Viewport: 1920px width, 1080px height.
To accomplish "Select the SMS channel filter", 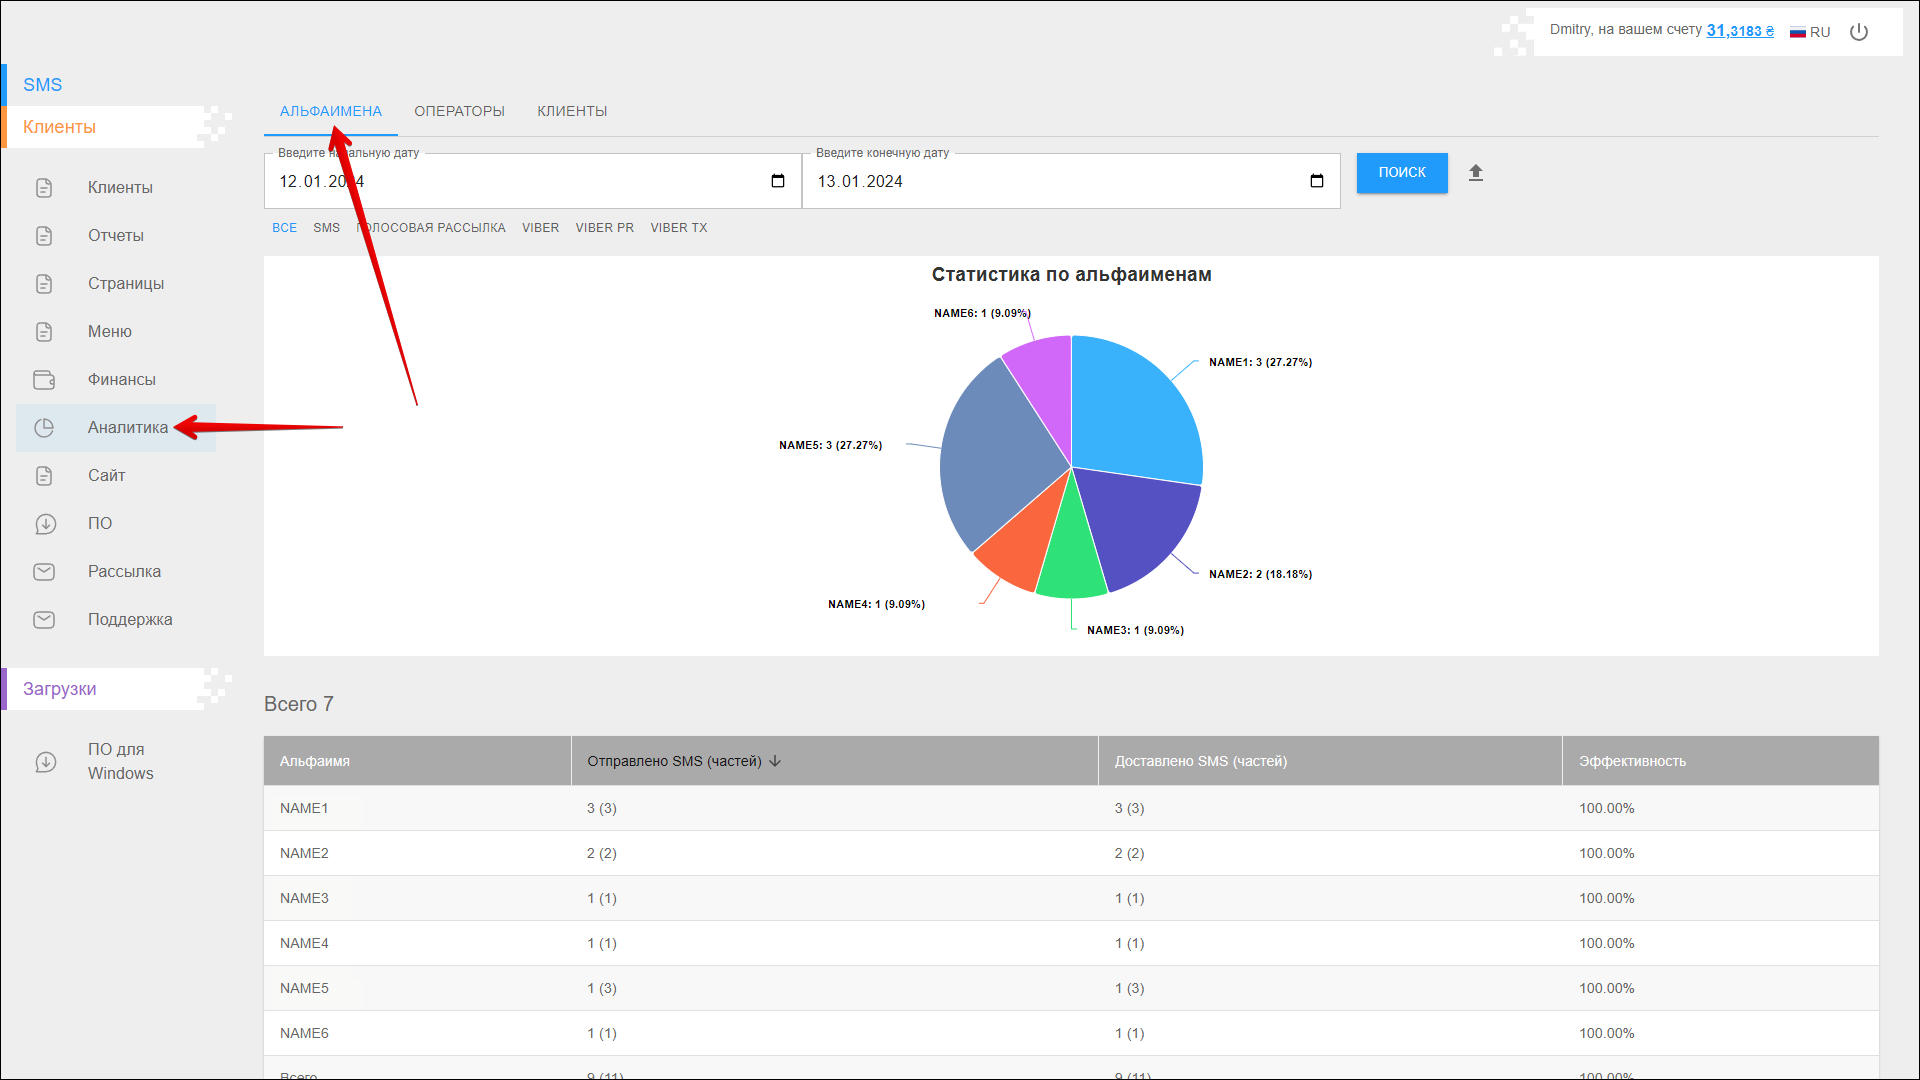I will (326, 228).
